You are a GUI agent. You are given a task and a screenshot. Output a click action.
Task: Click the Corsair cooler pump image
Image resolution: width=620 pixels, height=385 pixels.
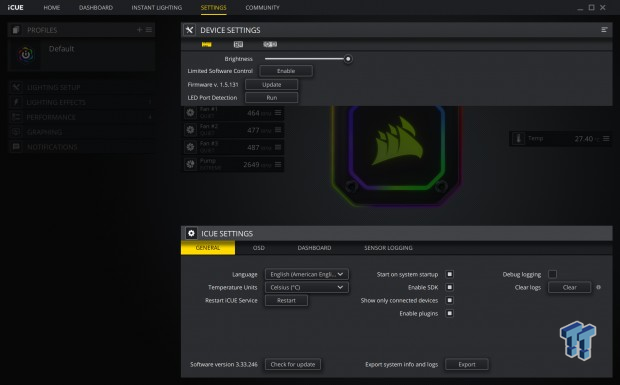click(397, 155)
